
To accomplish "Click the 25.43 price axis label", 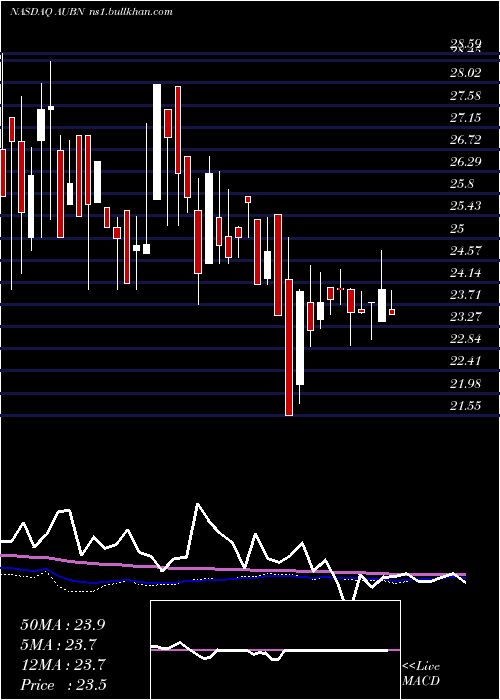I will [x=466, y=206].
